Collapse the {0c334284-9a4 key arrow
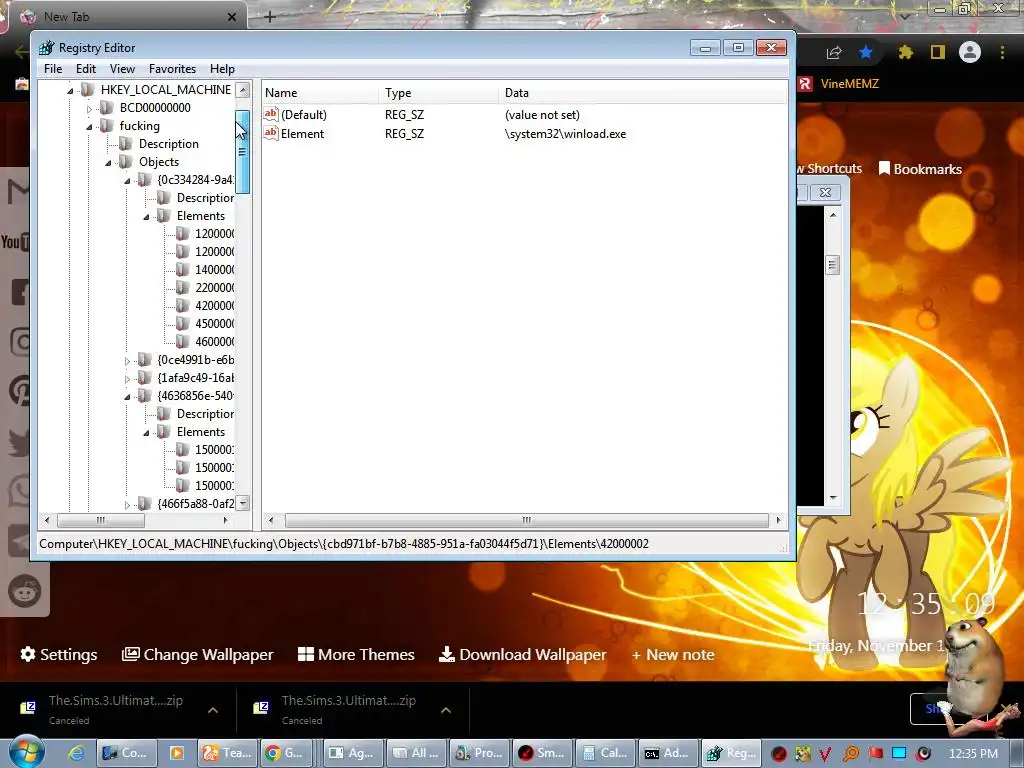Viewport: 1024px width, 768px height. (127, 181)
